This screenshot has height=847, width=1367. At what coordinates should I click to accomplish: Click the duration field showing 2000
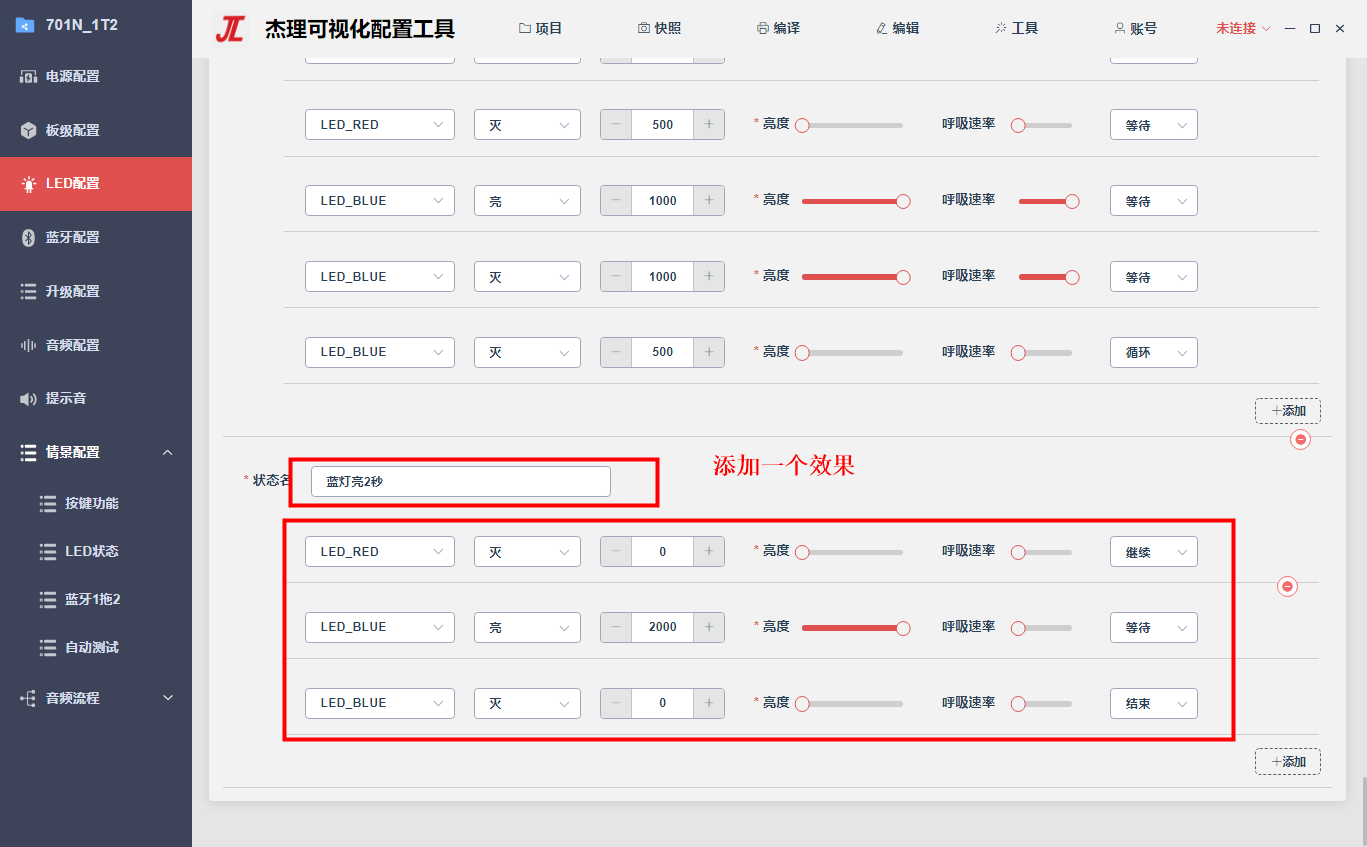click(663, 627)
